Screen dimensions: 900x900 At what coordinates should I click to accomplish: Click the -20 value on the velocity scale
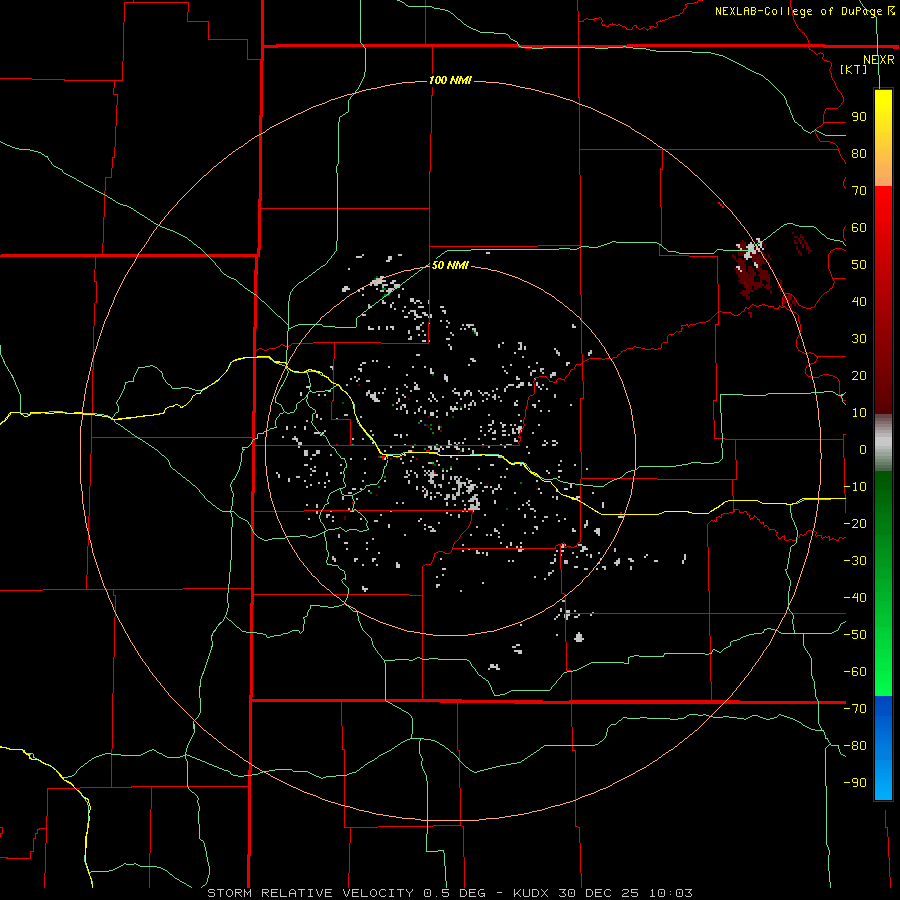pyautogui.click(x=855, y=524)
